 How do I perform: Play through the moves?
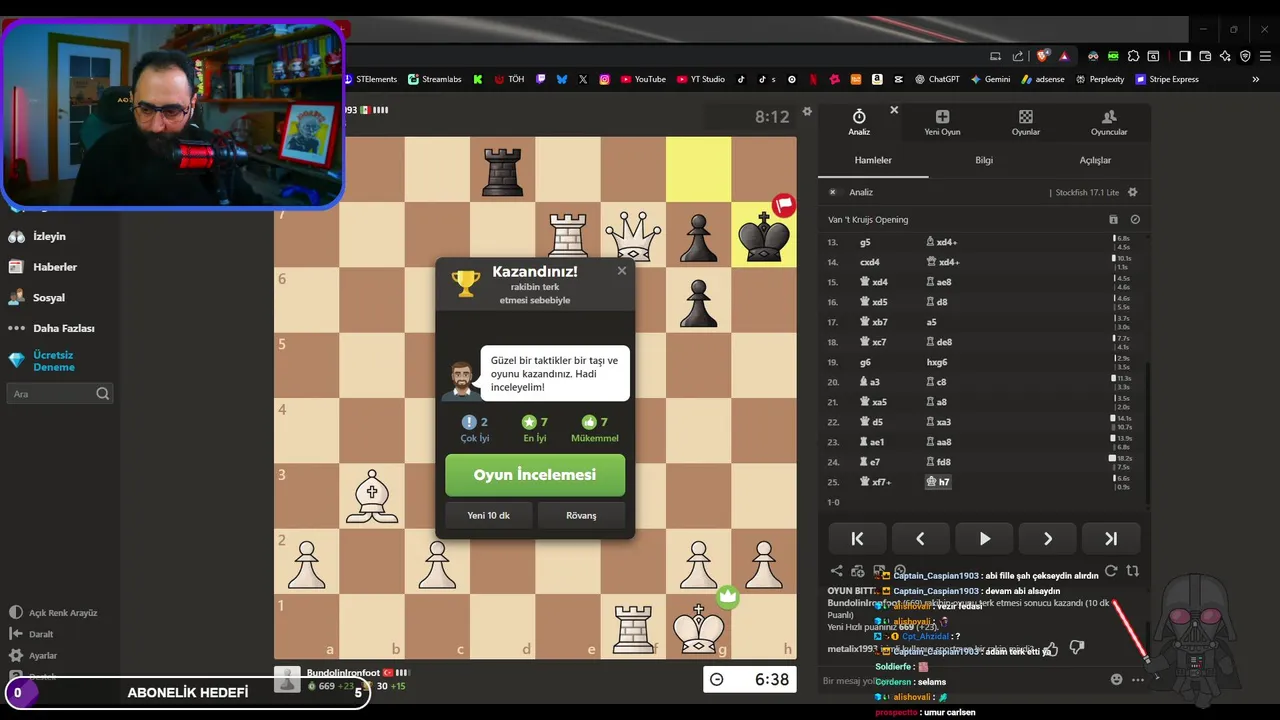[x=984, y=538]
